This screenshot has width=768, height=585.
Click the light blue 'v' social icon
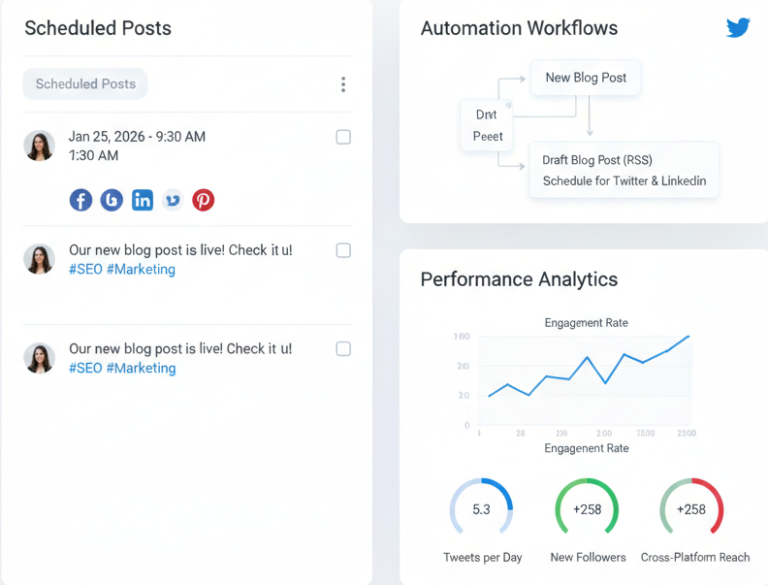click(173, 200)
